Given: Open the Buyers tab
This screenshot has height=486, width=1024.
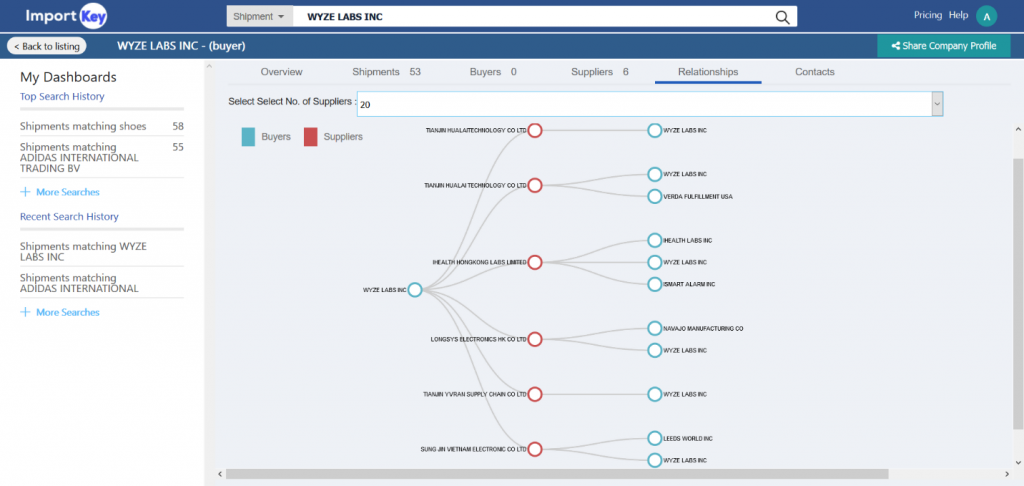Looking at the screenshot, I should [493, 72].
